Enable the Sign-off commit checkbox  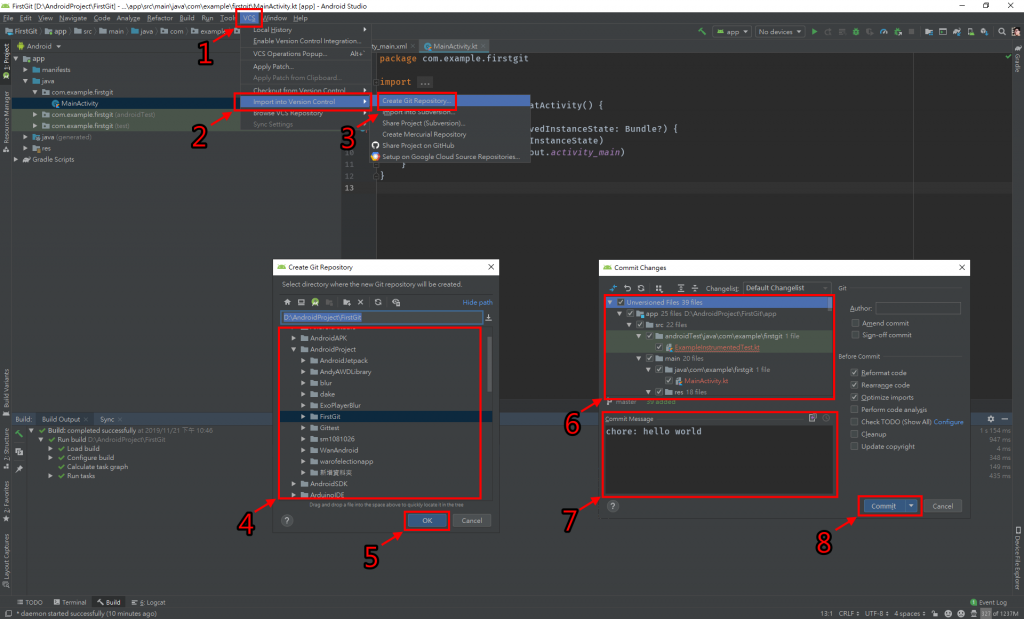854,335
